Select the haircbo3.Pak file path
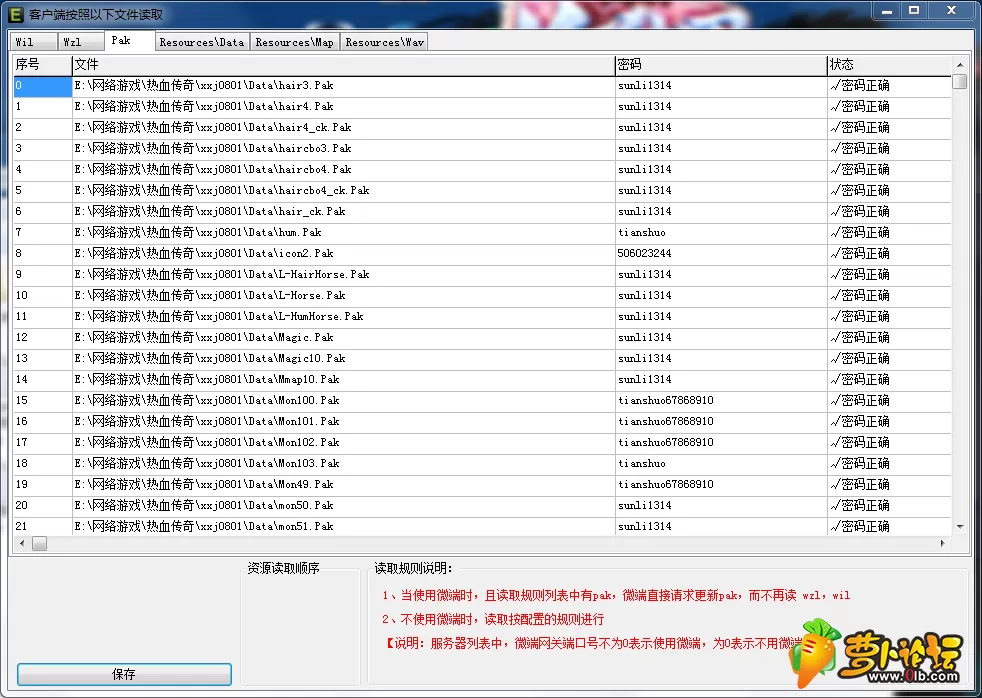This screenshot has width=982, height=698. (213, 148)
